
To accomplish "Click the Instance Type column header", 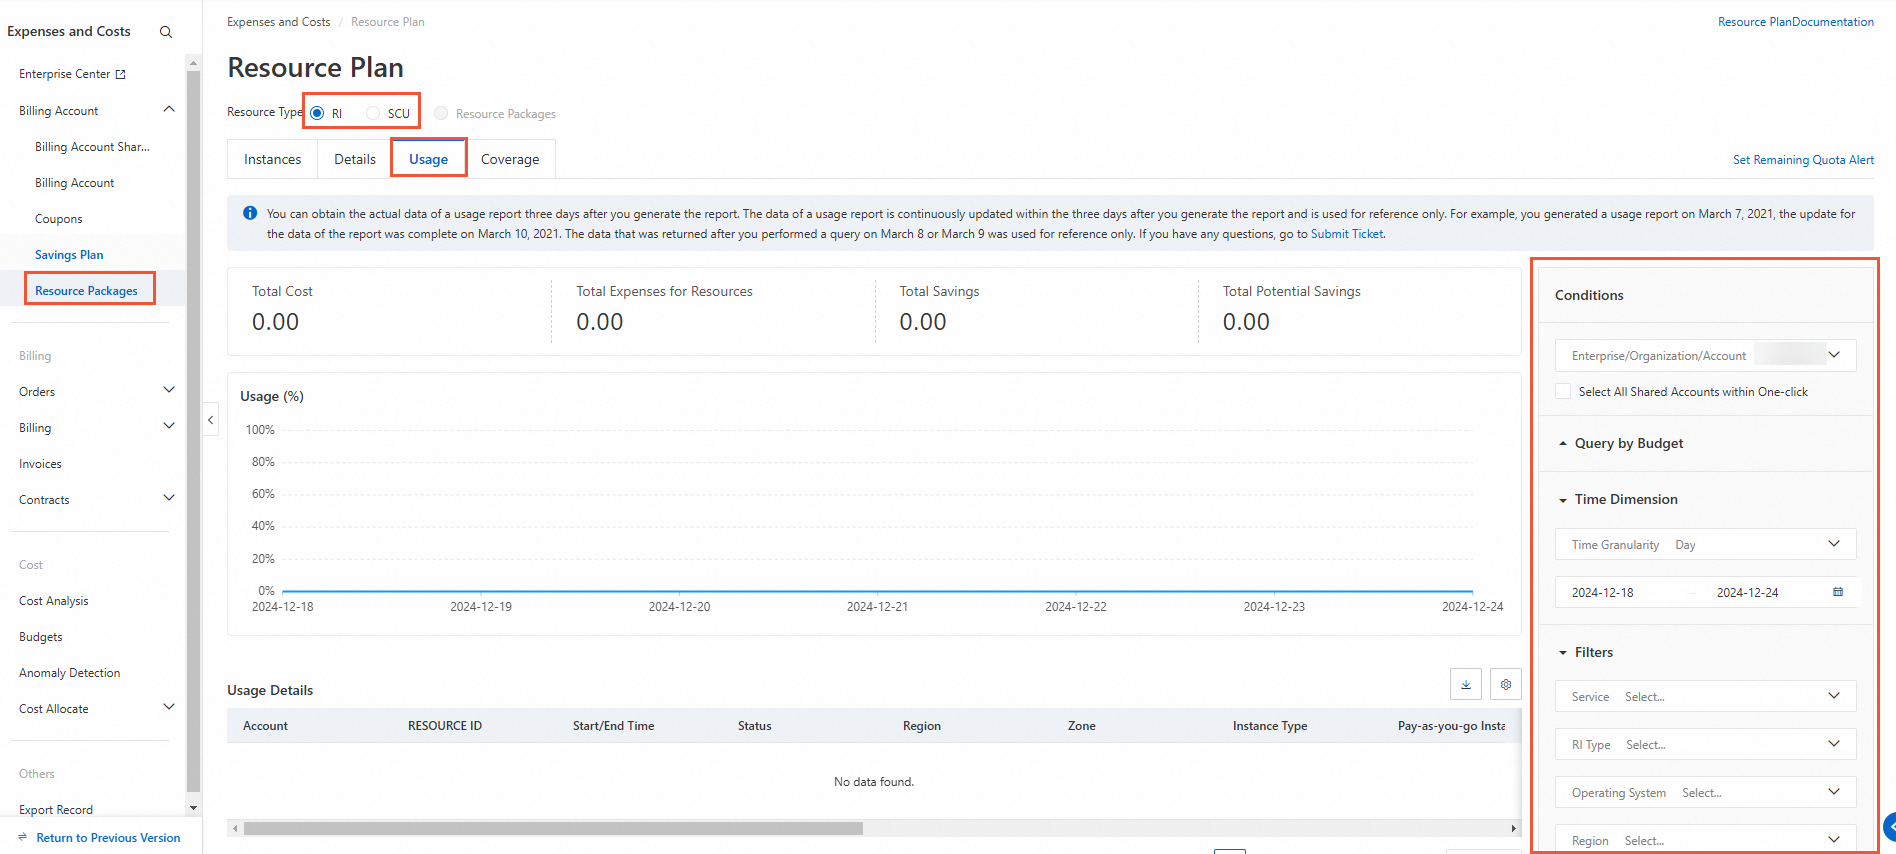I will coord(1270,726).
